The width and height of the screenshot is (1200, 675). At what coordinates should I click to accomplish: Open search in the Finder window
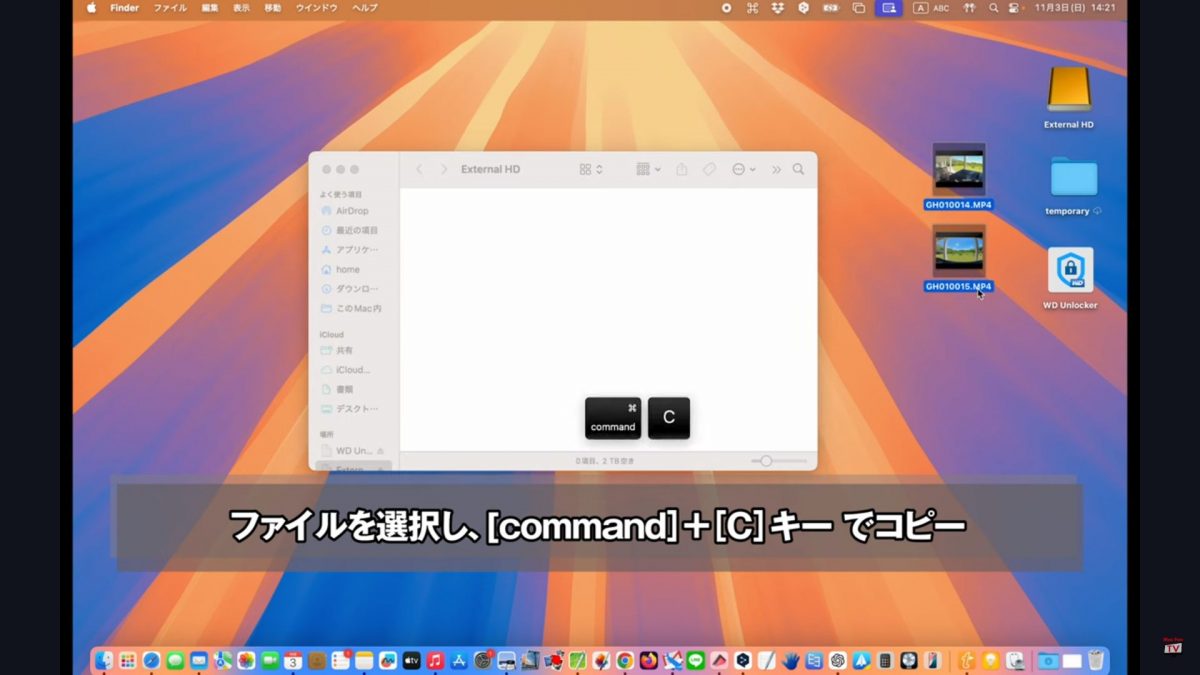(x=798, y=170)
